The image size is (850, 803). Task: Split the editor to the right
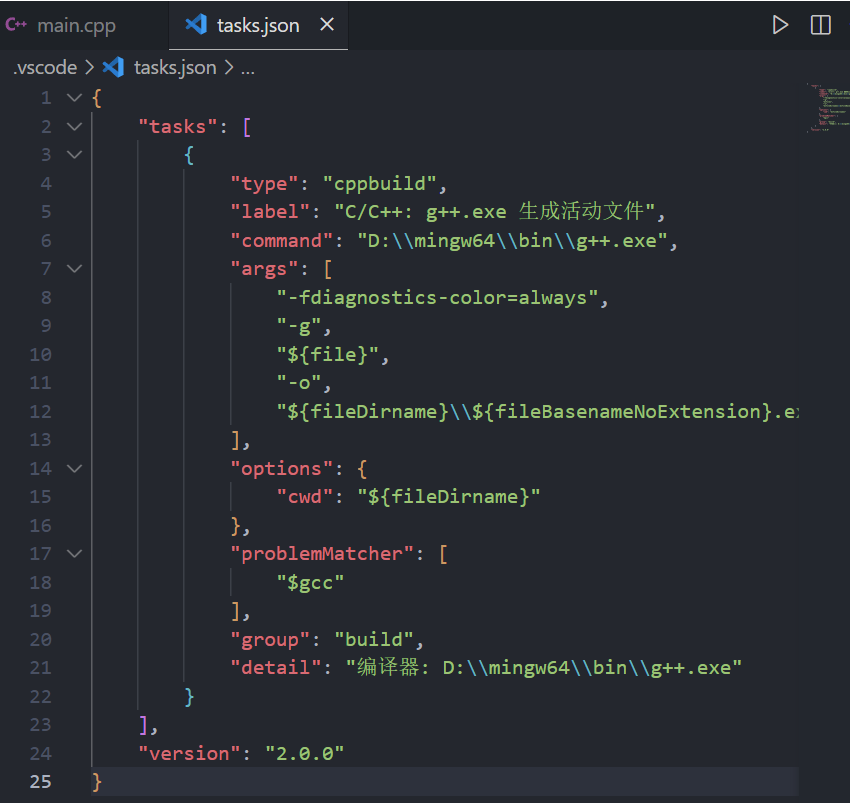[x=820, y=25]
